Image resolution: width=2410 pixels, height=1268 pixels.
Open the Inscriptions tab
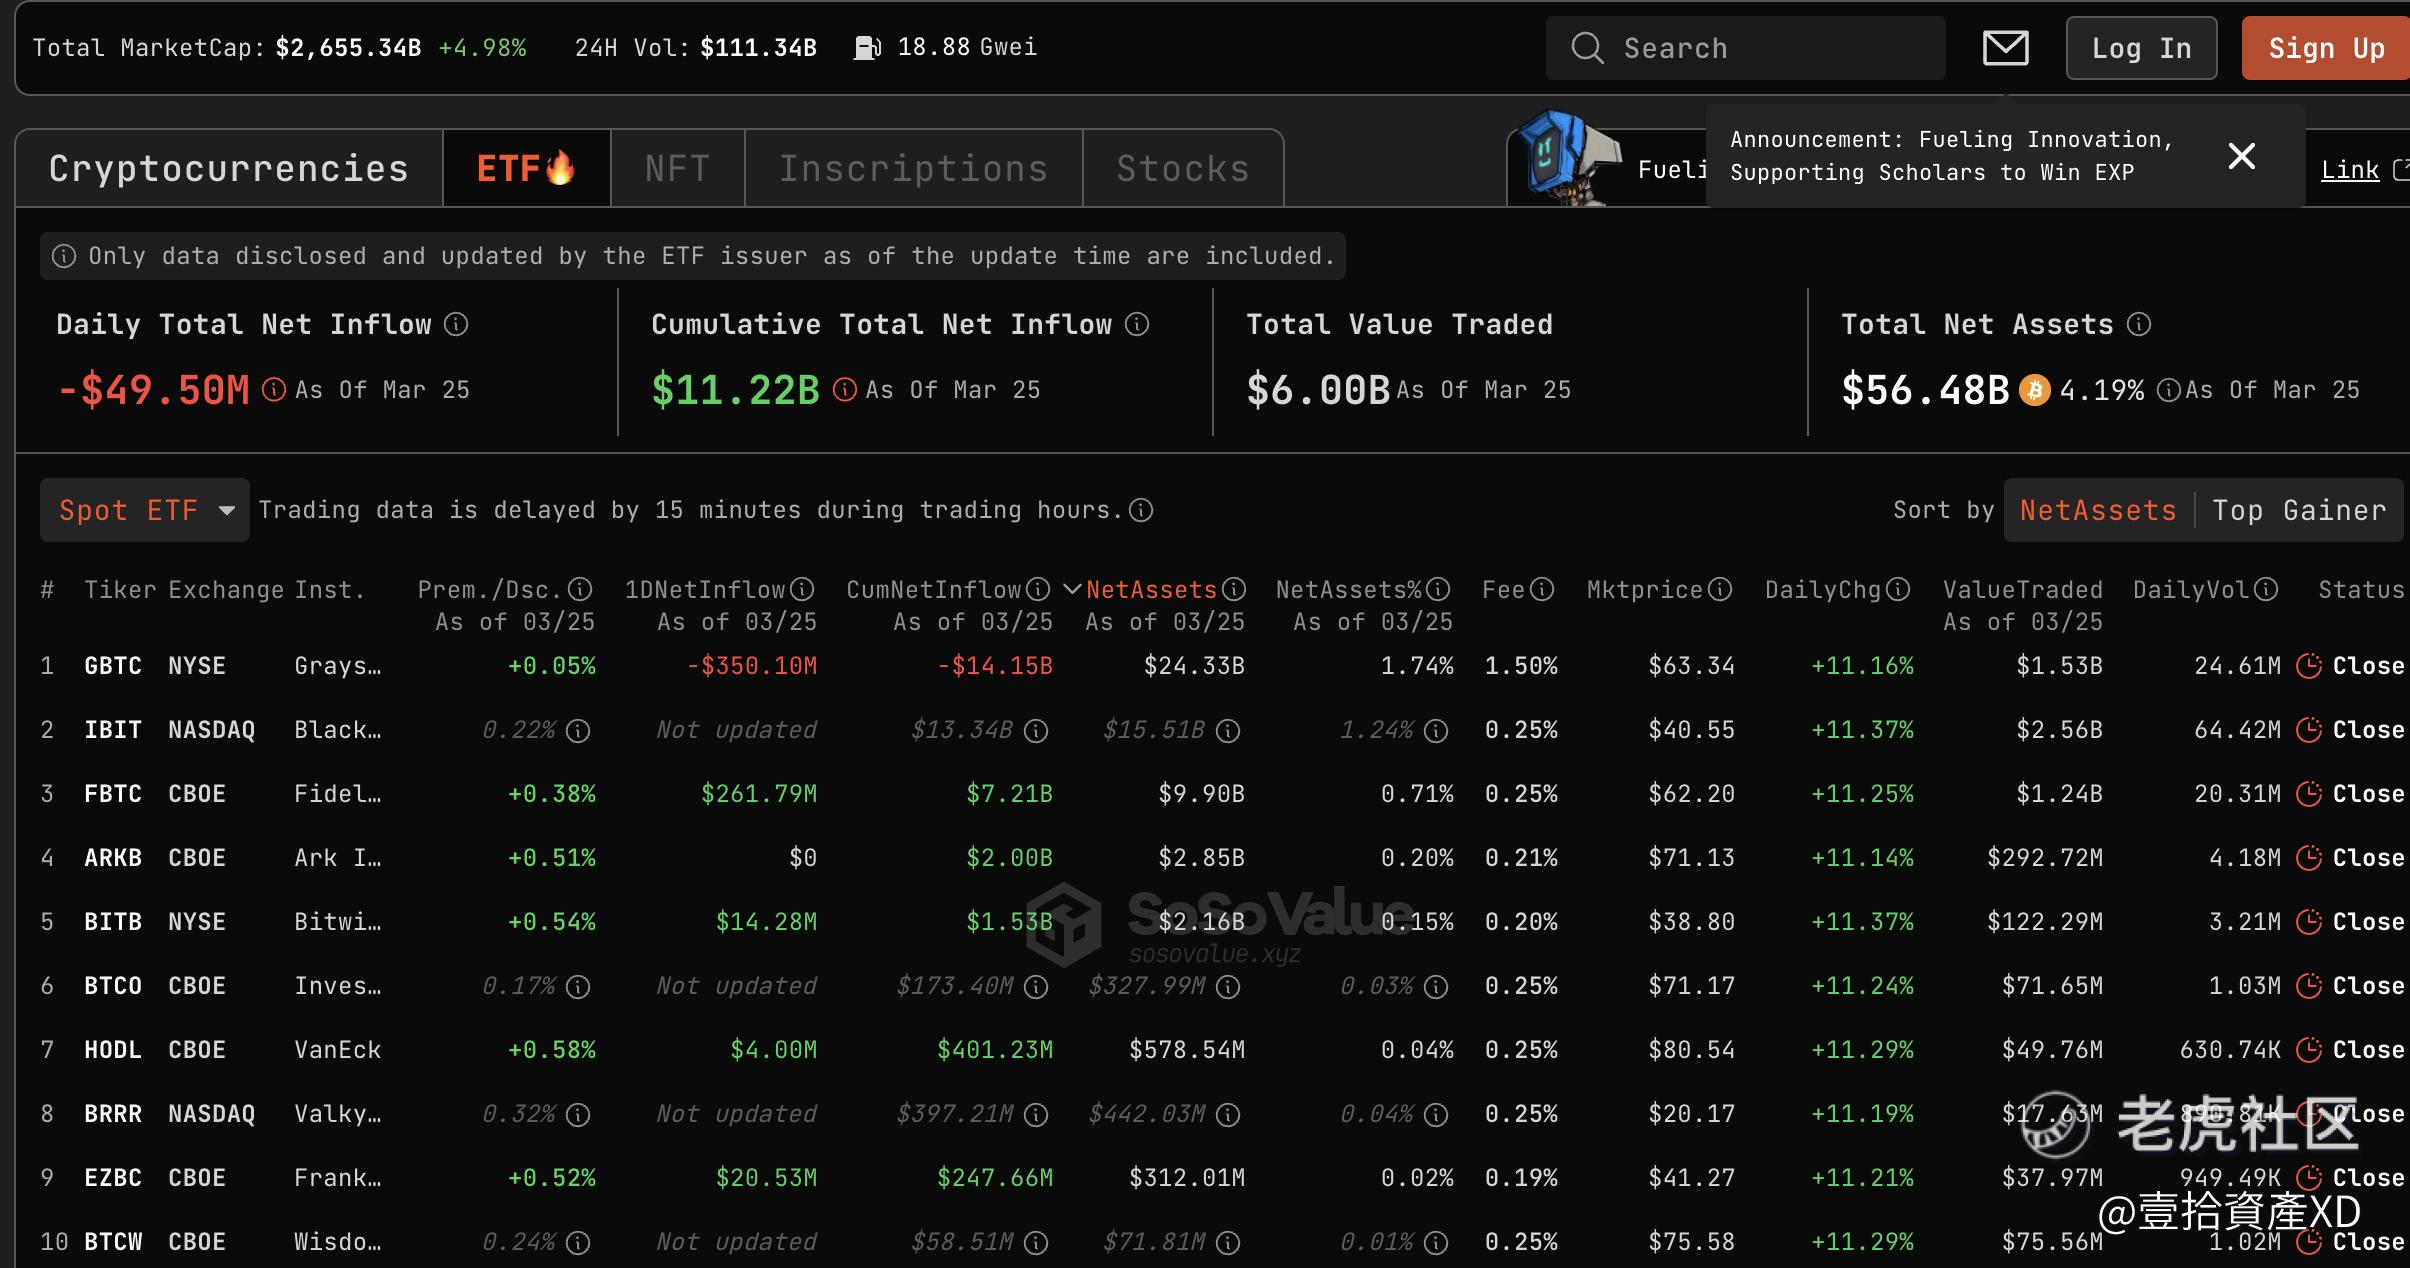[913, 168]
